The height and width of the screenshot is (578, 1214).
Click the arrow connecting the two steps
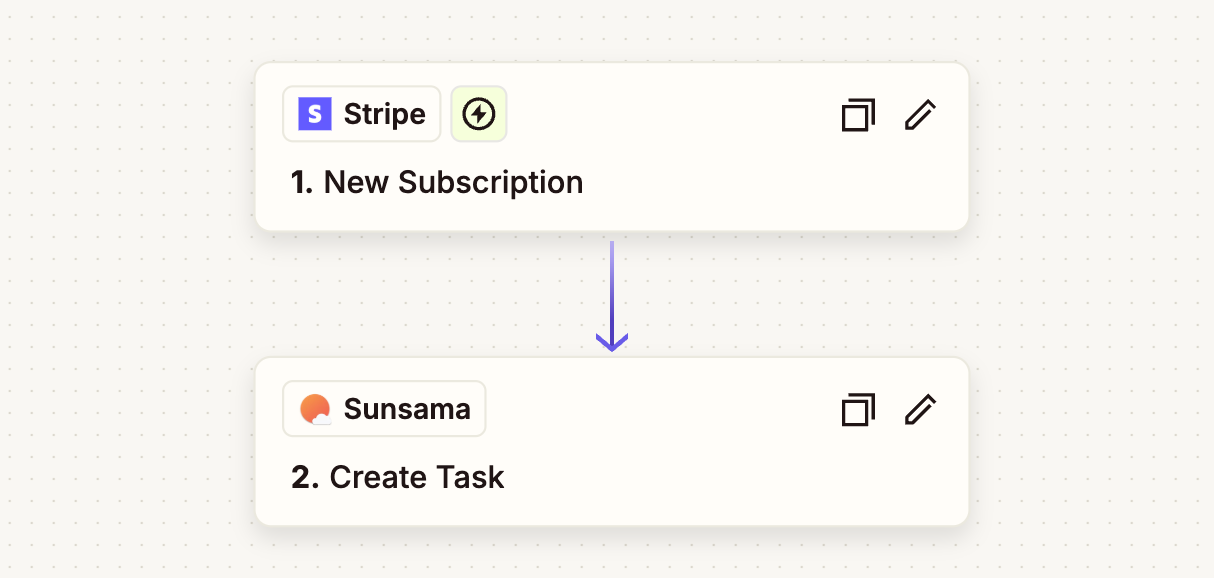612,295
